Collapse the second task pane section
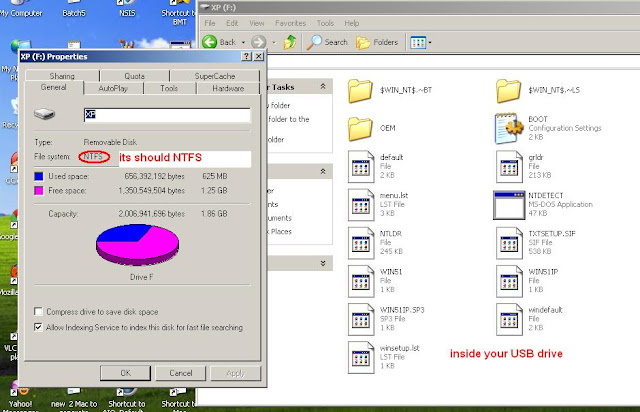Screen dimensions: 640x412 point(323,171)
